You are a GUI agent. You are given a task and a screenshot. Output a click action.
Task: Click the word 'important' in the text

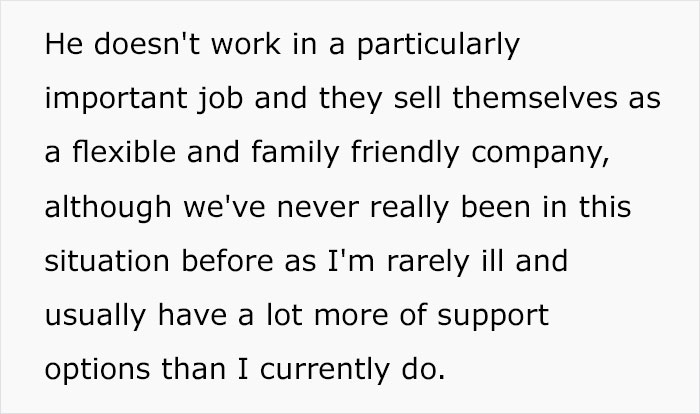116,100
